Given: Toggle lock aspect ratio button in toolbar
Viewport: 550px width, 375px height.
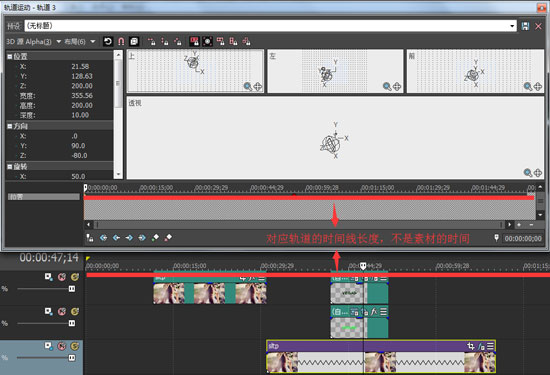Looking at the screenshot, I should (194, 42).
